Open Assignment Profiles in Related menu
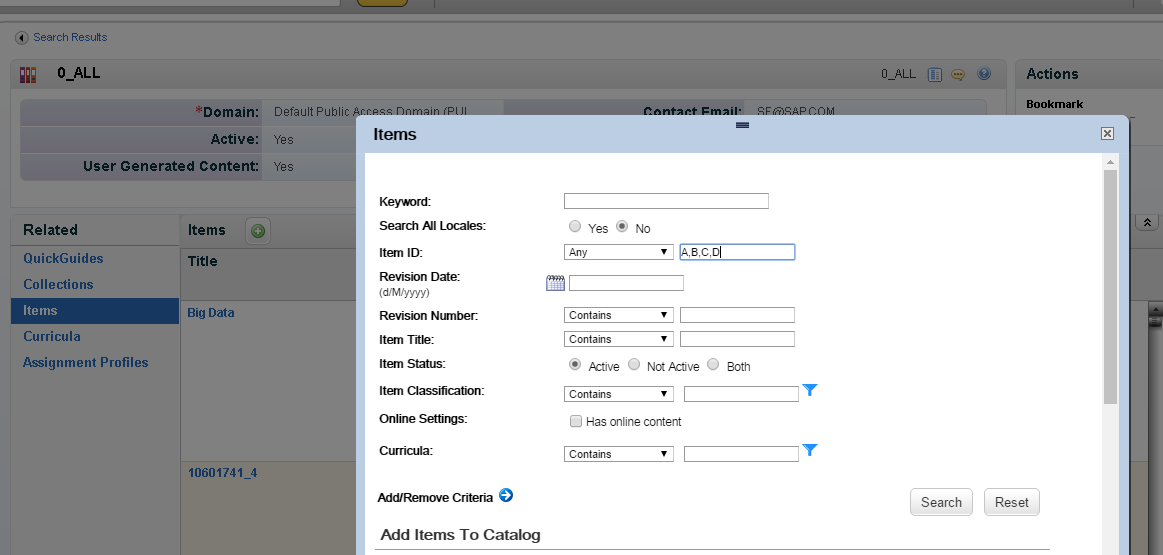This screenshot has height=555, width=1163. click(x=85, y=363)
